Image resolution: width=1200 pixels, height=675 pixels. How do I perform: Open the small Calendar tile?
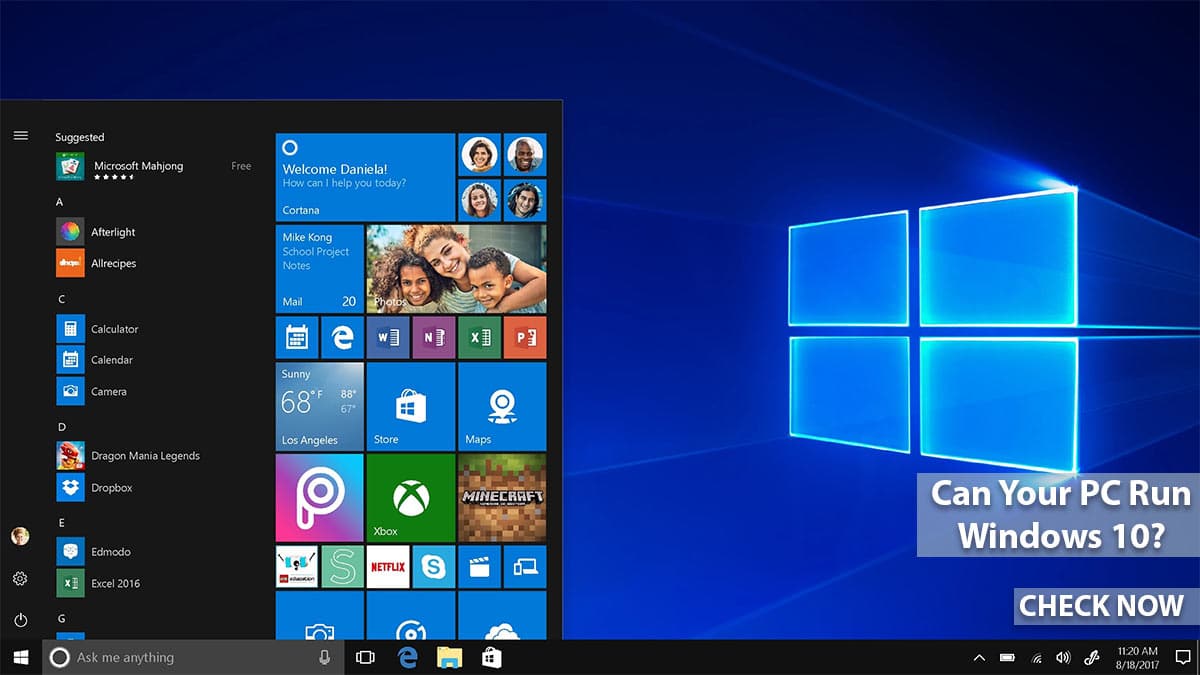297,337
